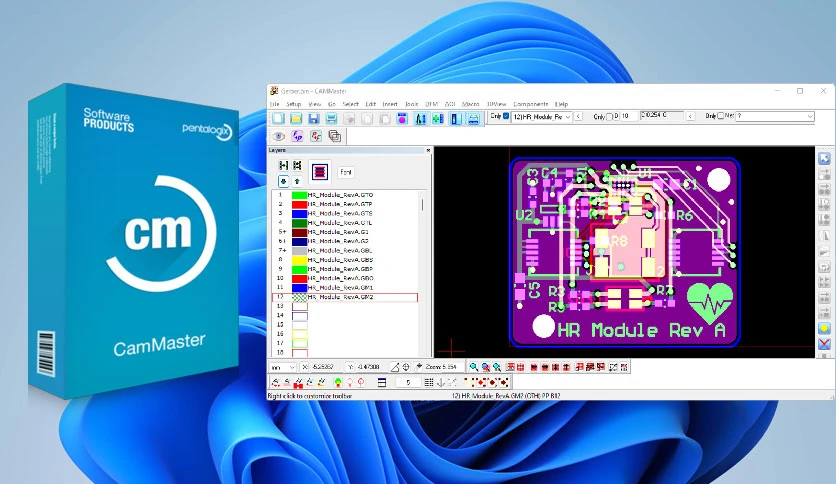Click the red 'PF' toolbar icon

point(316,136)
